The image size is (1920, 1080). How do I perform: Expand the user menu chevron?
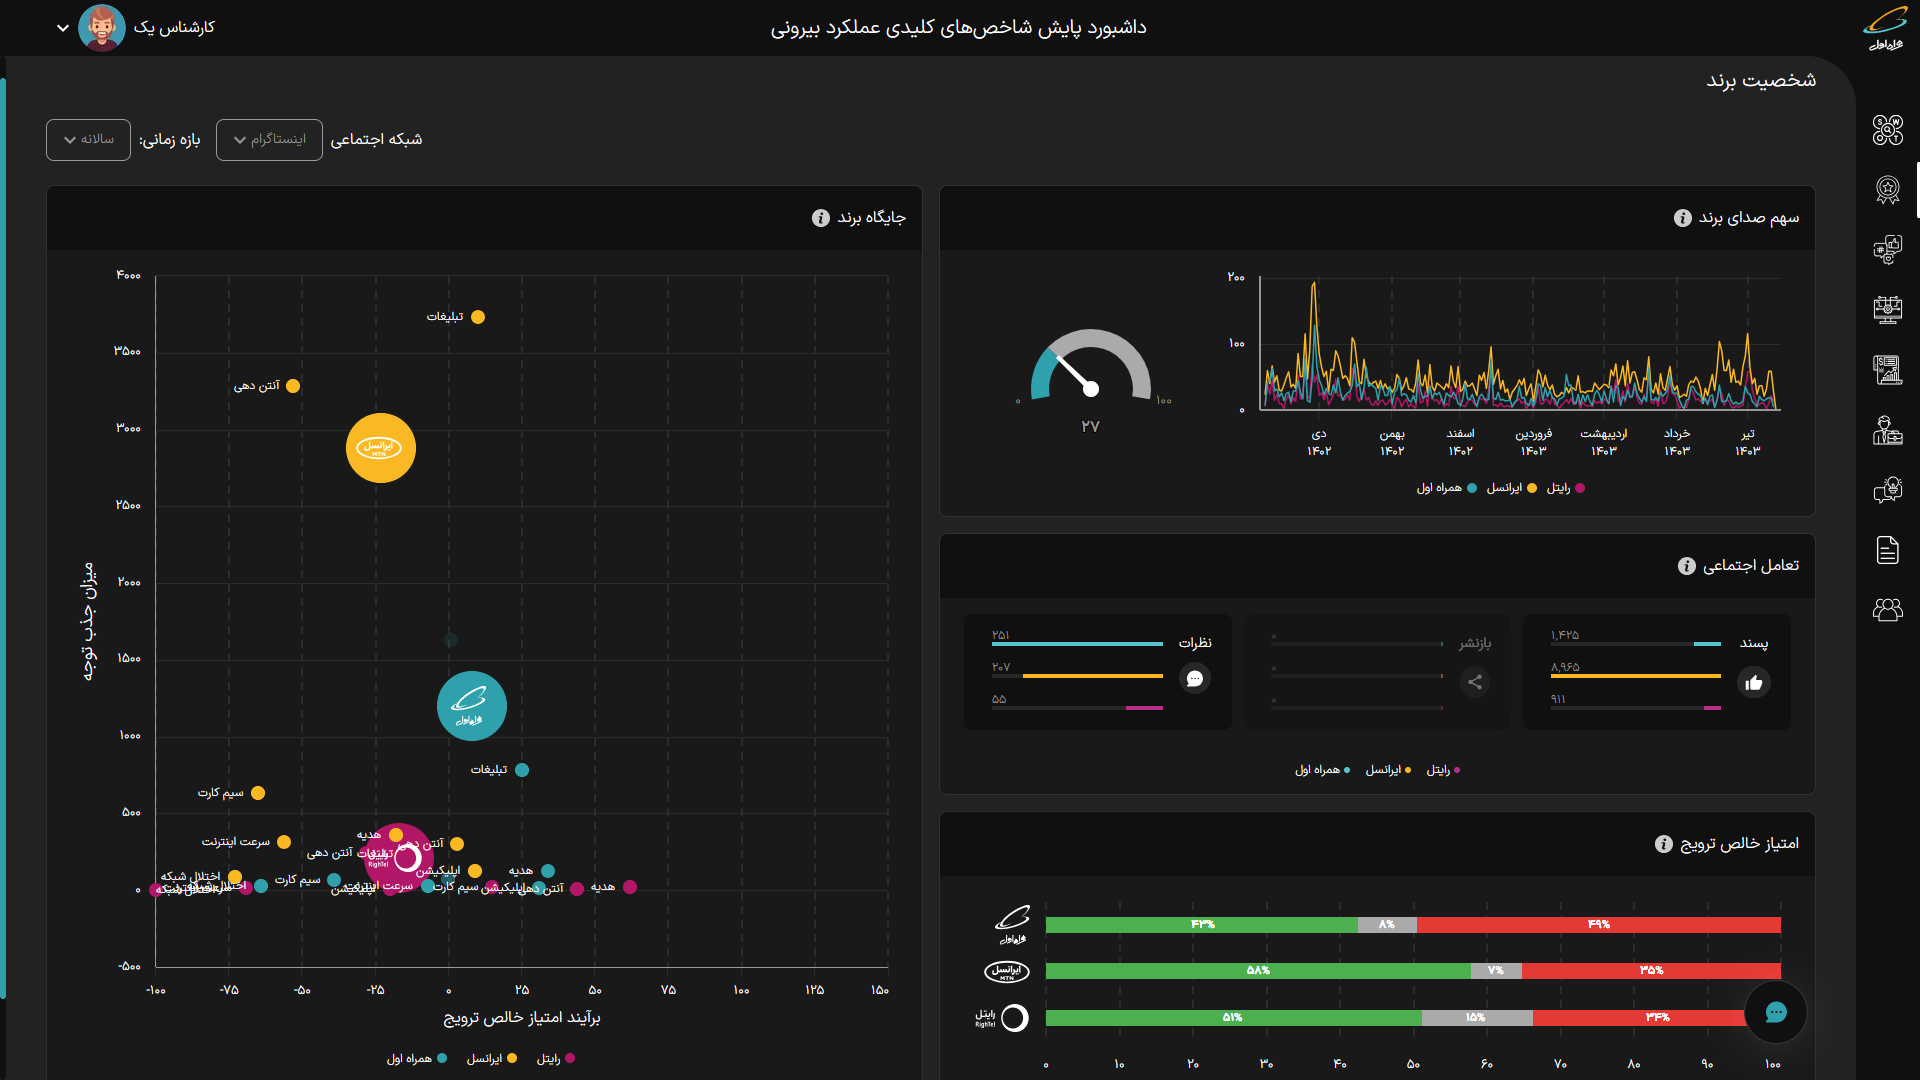tap(62, 28)
